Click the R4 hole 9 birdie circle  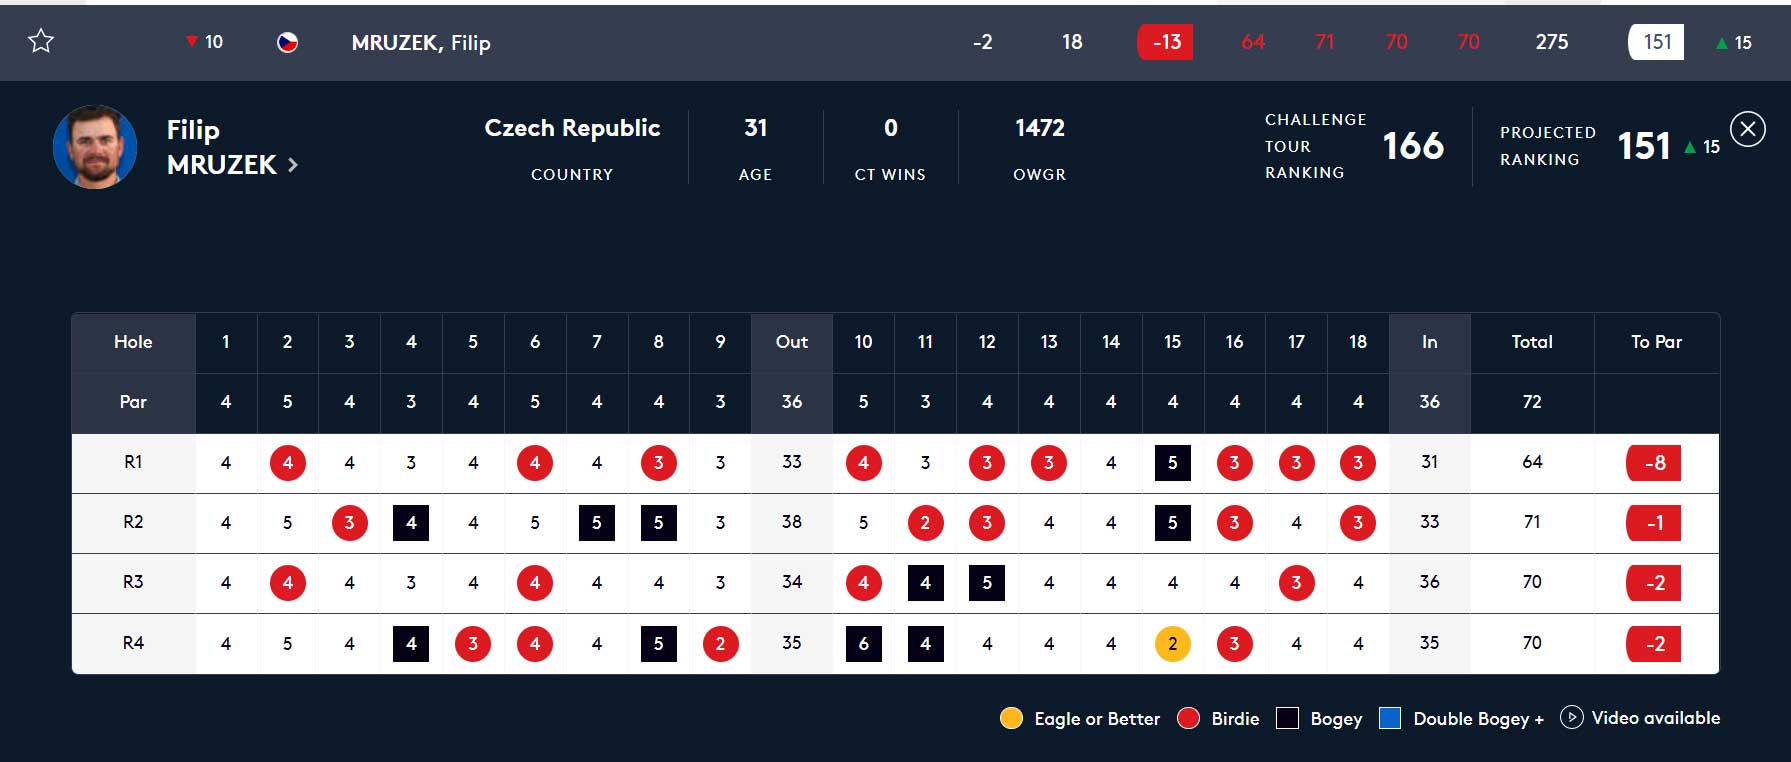[720, 643]
